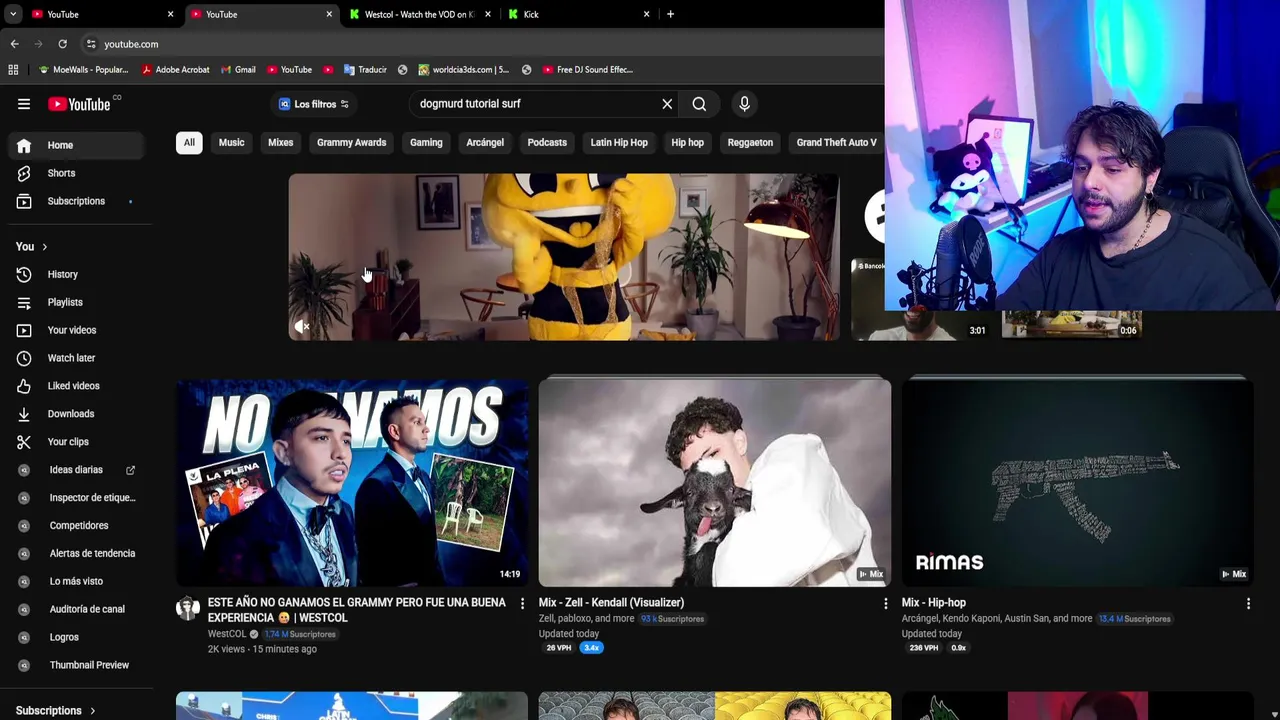
Task: Switch to the Westcol VOD browser tab
Action: (x=419, y=14)
